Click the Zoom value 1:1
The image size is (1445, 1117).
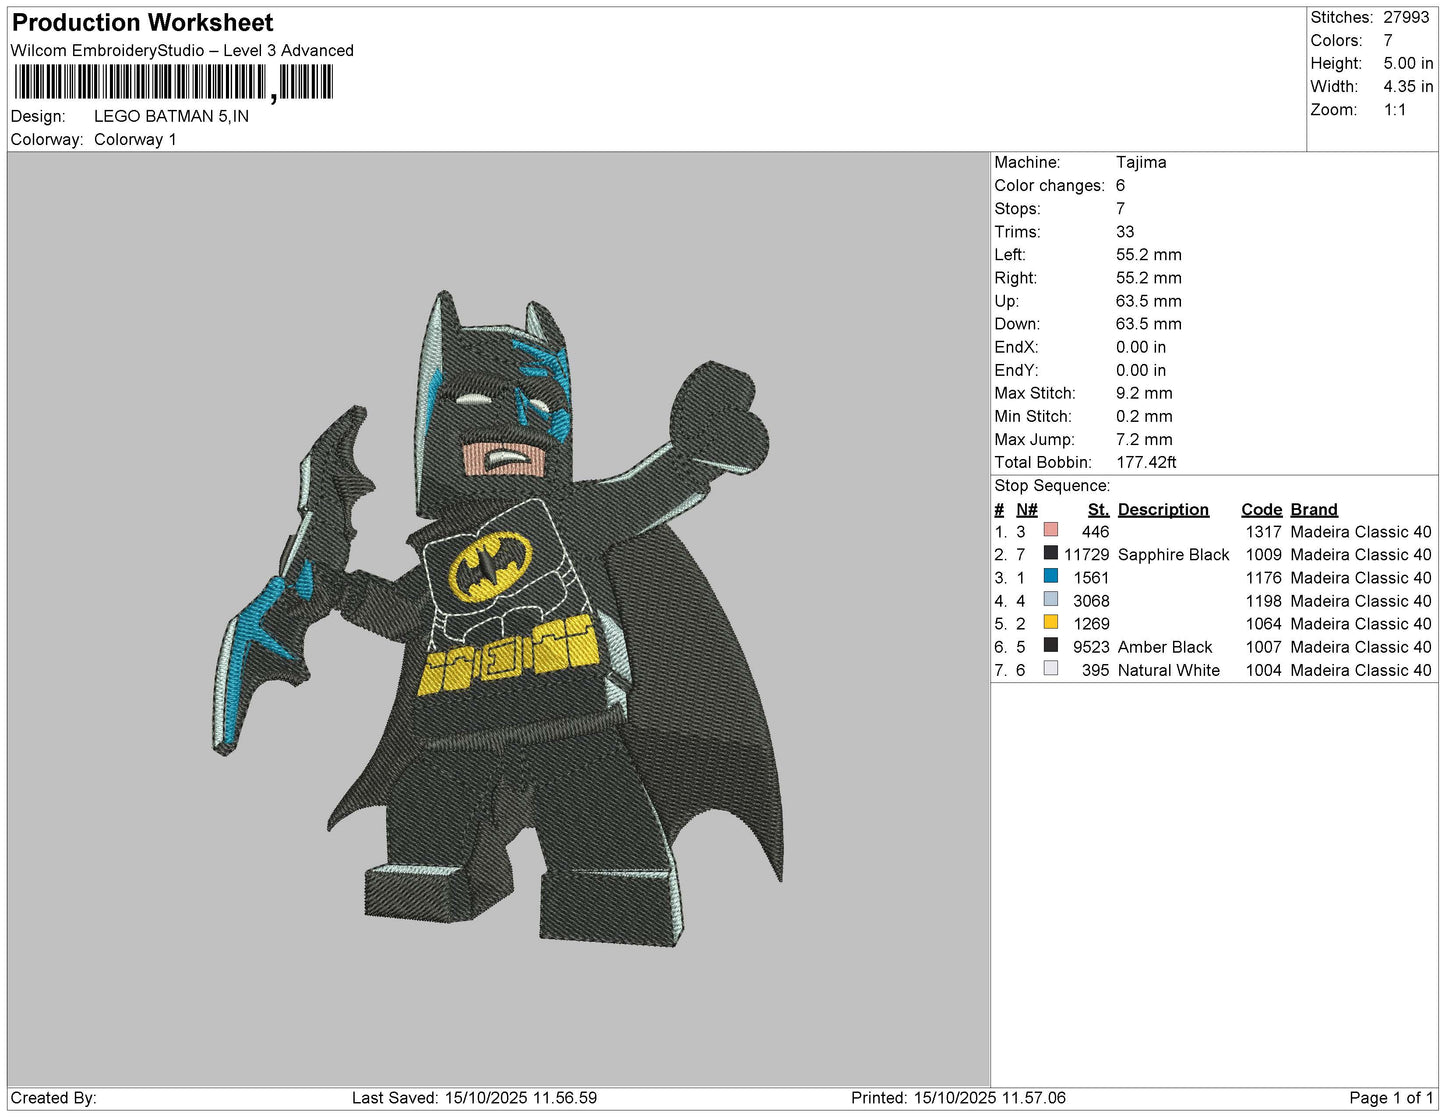[1395, 110]
